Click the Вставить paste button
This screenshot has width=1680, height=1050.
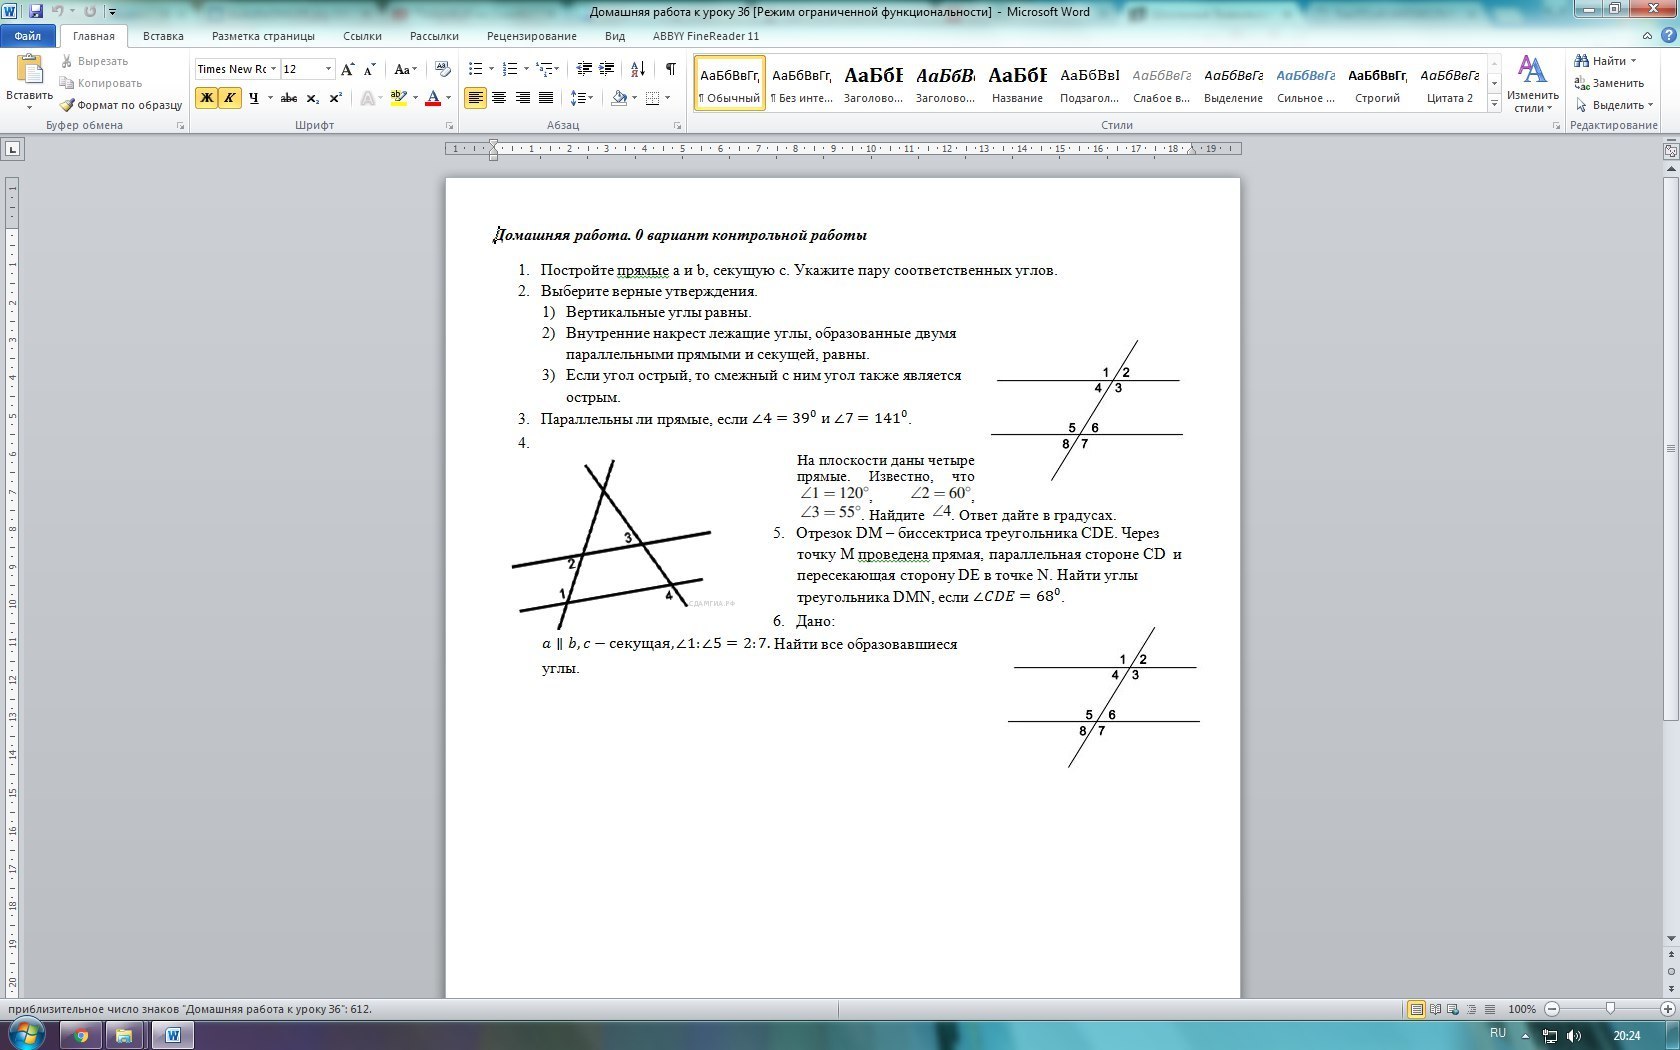coord(30,82)
